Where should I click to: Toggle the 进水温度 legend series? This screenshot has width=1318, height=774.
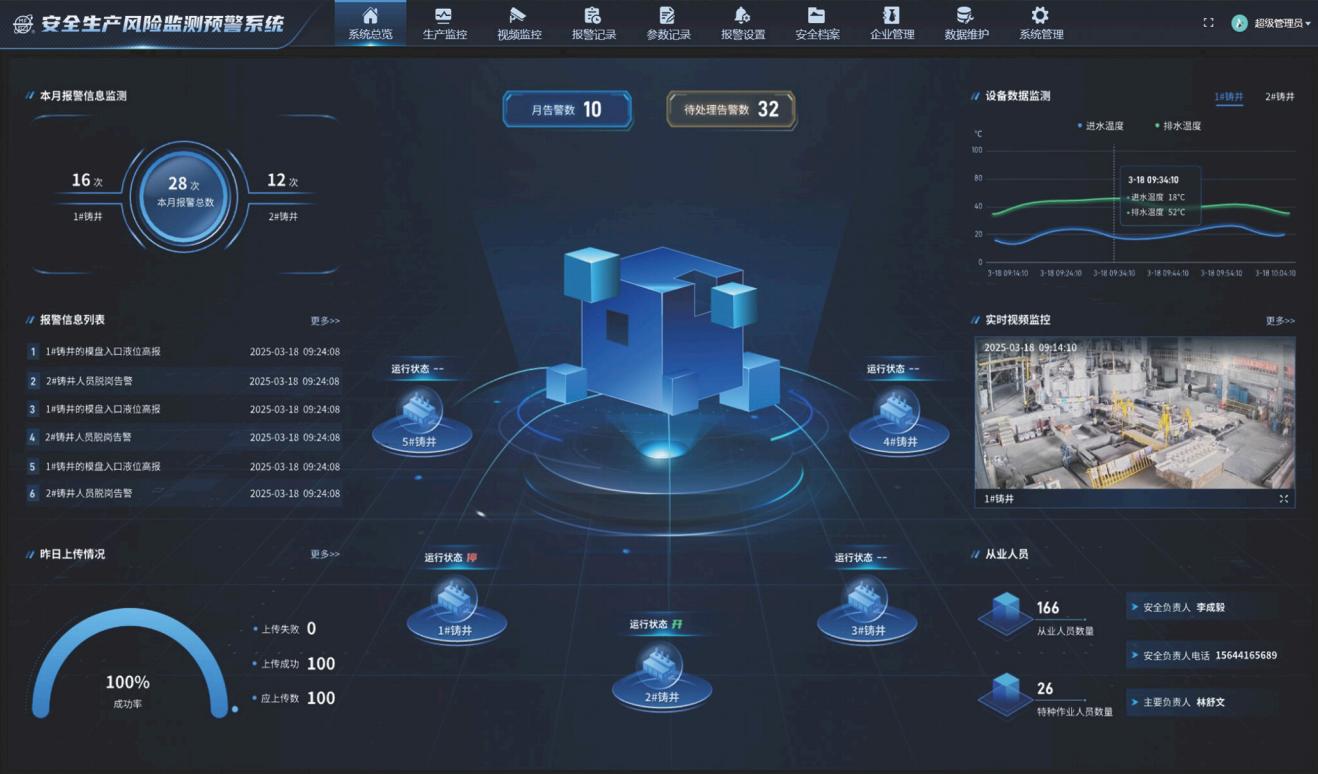(1100, 126)
